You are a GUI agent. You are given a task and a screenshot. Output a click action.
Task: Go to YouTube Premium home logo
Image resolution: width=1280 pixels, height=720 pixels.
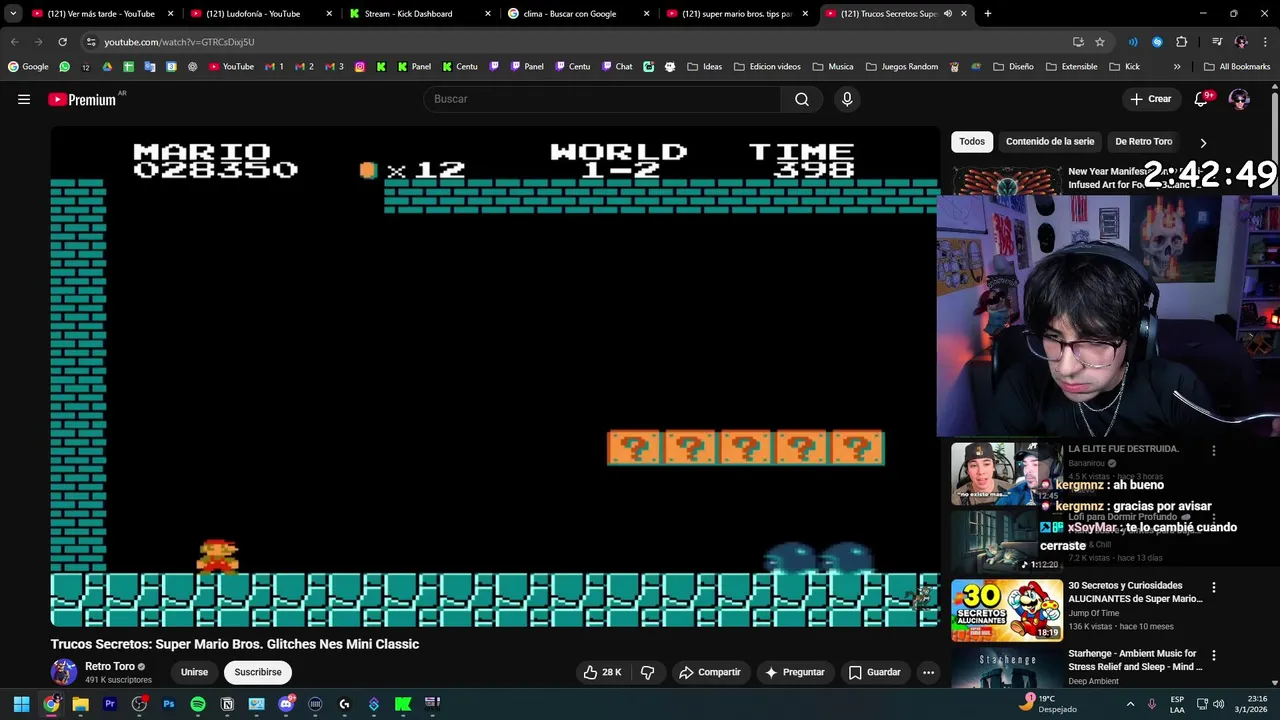82,99
